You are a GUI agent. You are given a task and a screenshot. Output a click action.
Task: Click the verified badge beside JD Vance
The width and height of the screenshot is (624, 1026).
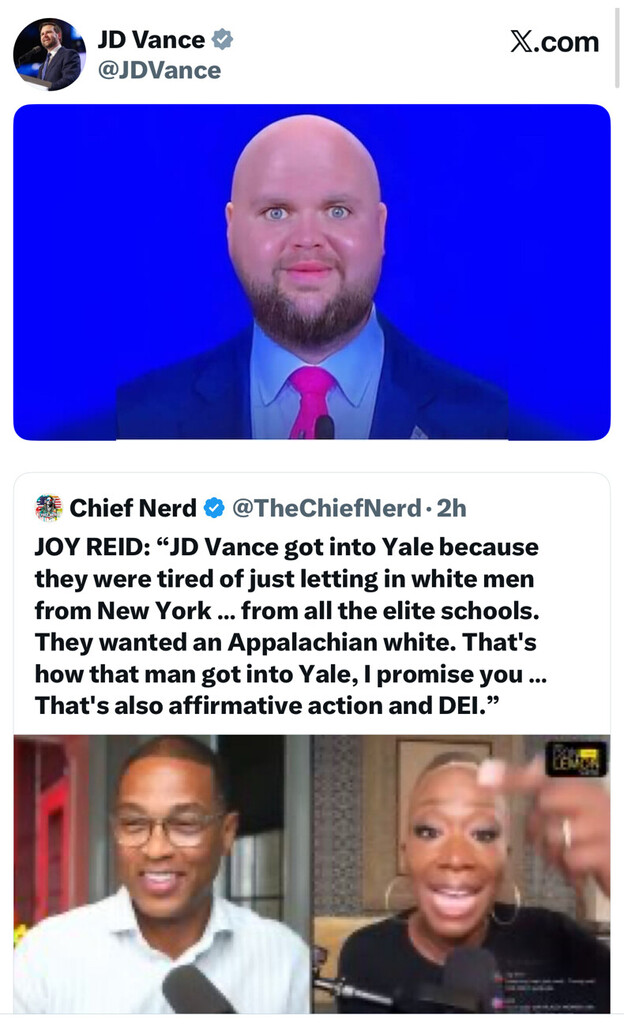tap(222, 39)
